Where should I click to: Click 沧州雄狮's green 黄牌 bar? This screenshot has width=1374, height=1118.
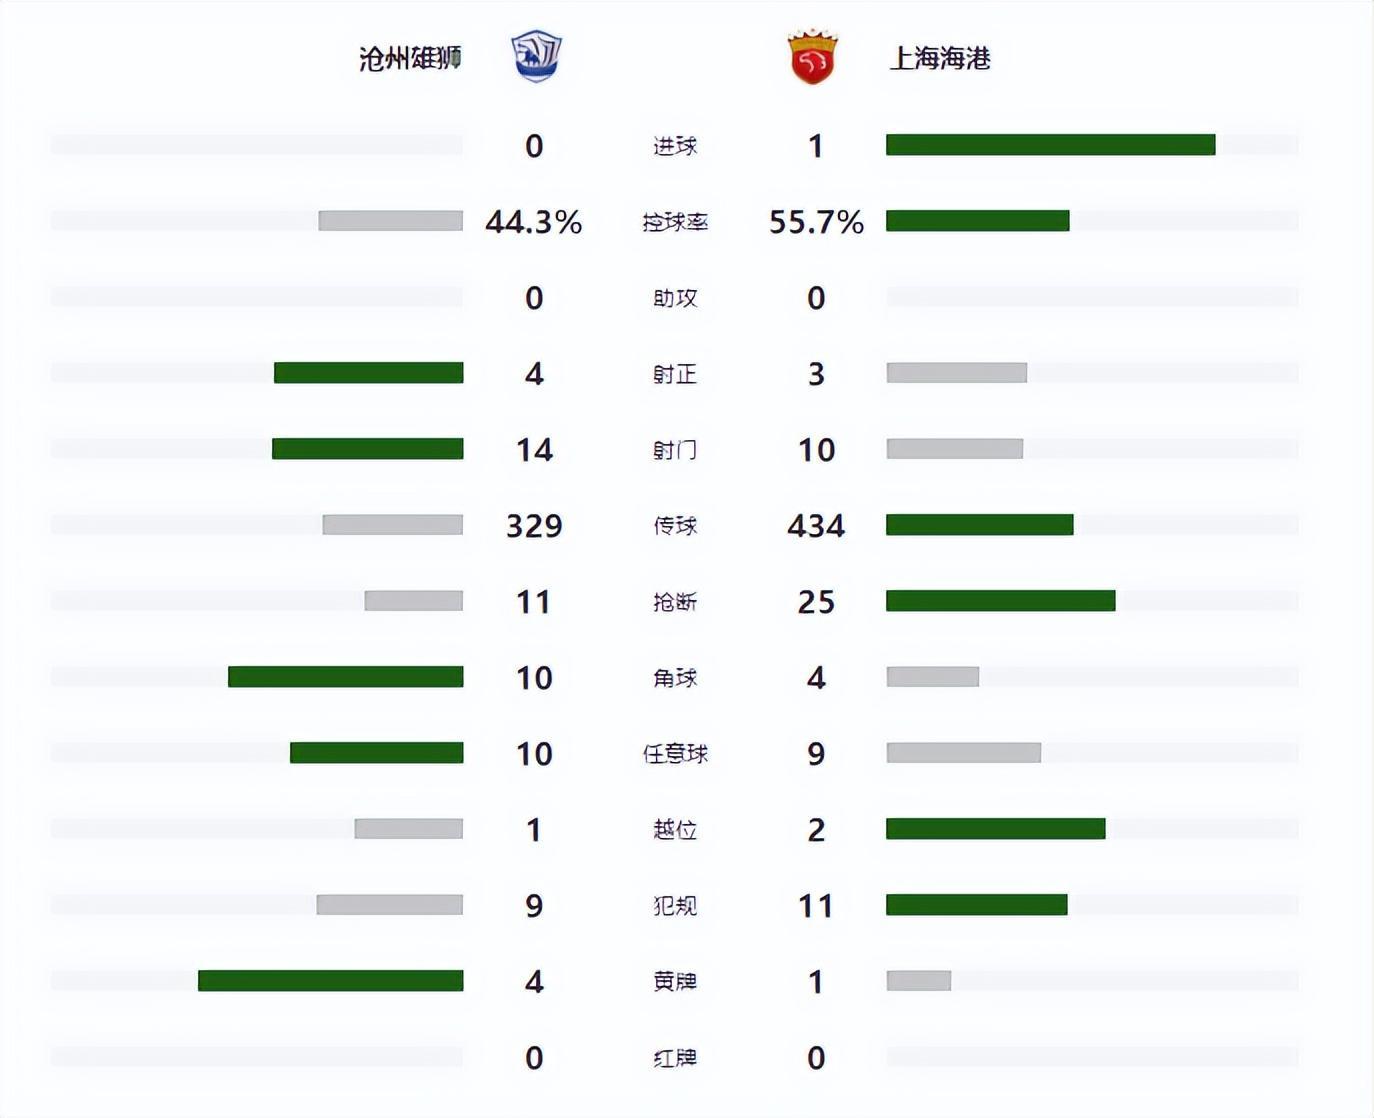click(x=330, y=981)
